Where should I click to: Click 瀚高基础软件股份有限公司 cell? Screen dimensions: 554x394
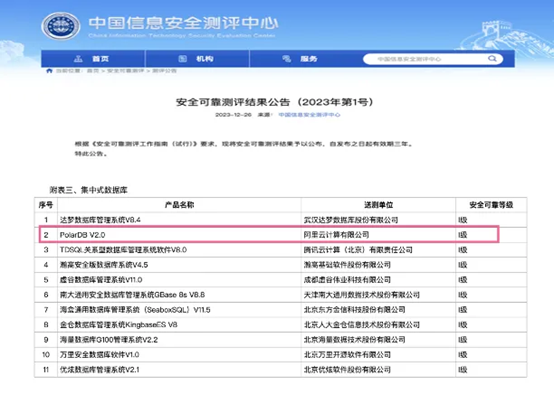[378, 265]
